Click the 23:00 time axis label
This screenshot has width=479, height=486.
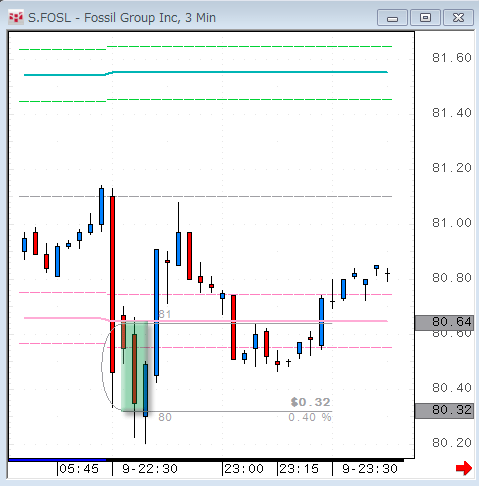tap(244, 469)
